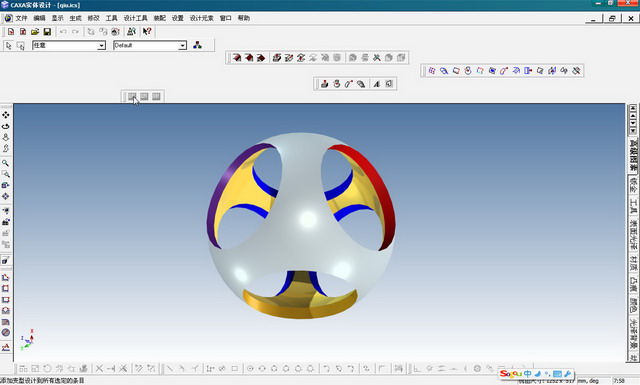Click the Sogou 中 language toggle
Screen dimensions: 640x385
pos(528,374)
